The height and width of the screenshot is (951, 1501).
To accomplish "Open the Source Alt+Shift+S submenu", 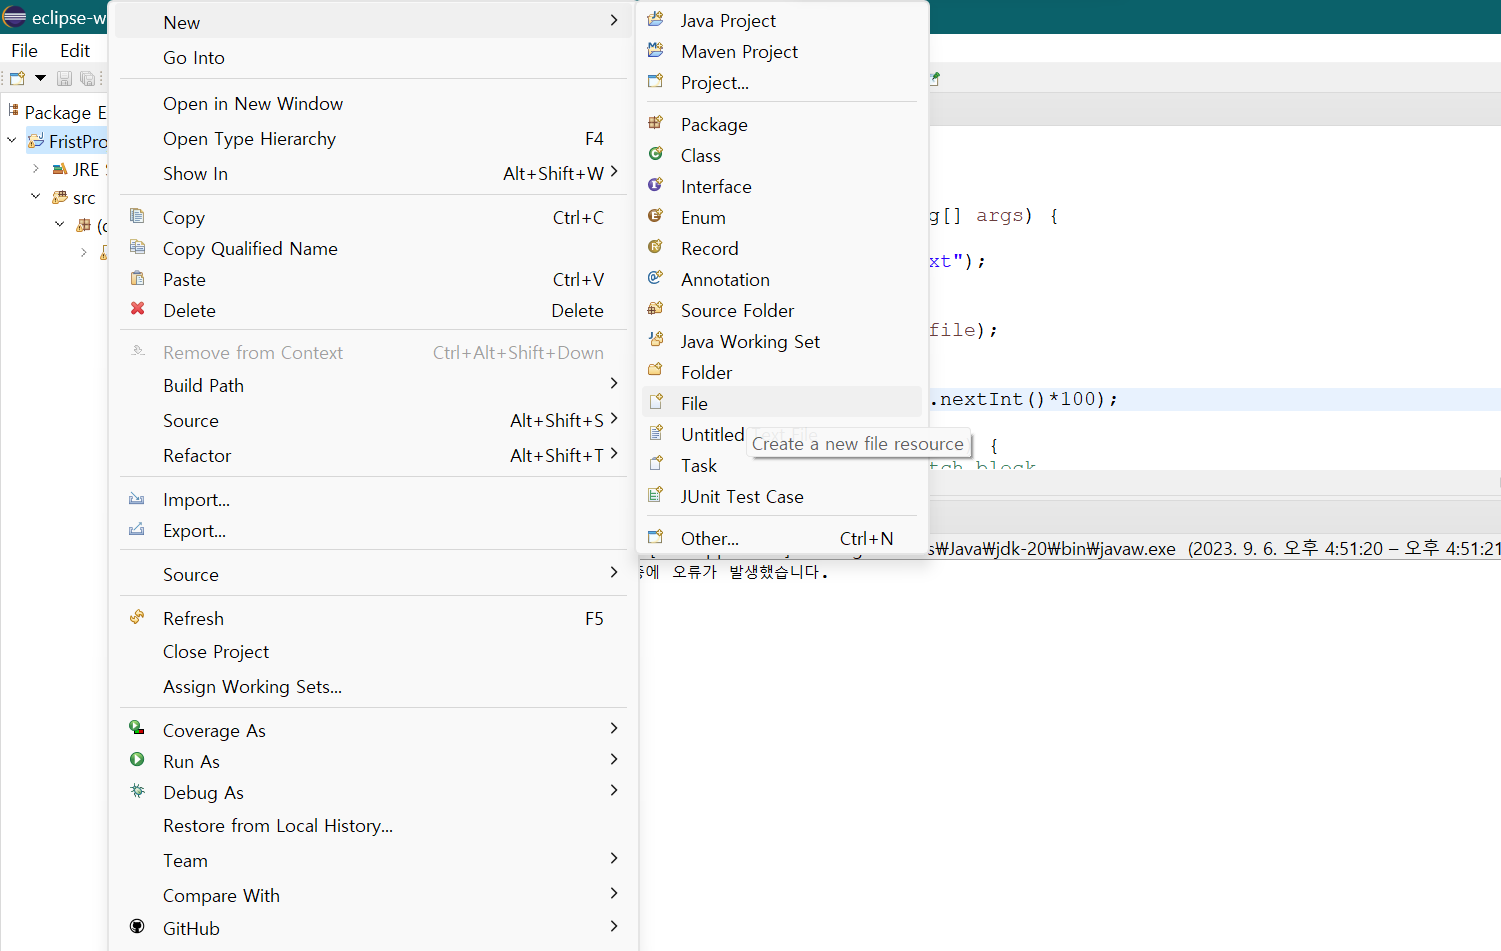I will click(x=372, y=421).
